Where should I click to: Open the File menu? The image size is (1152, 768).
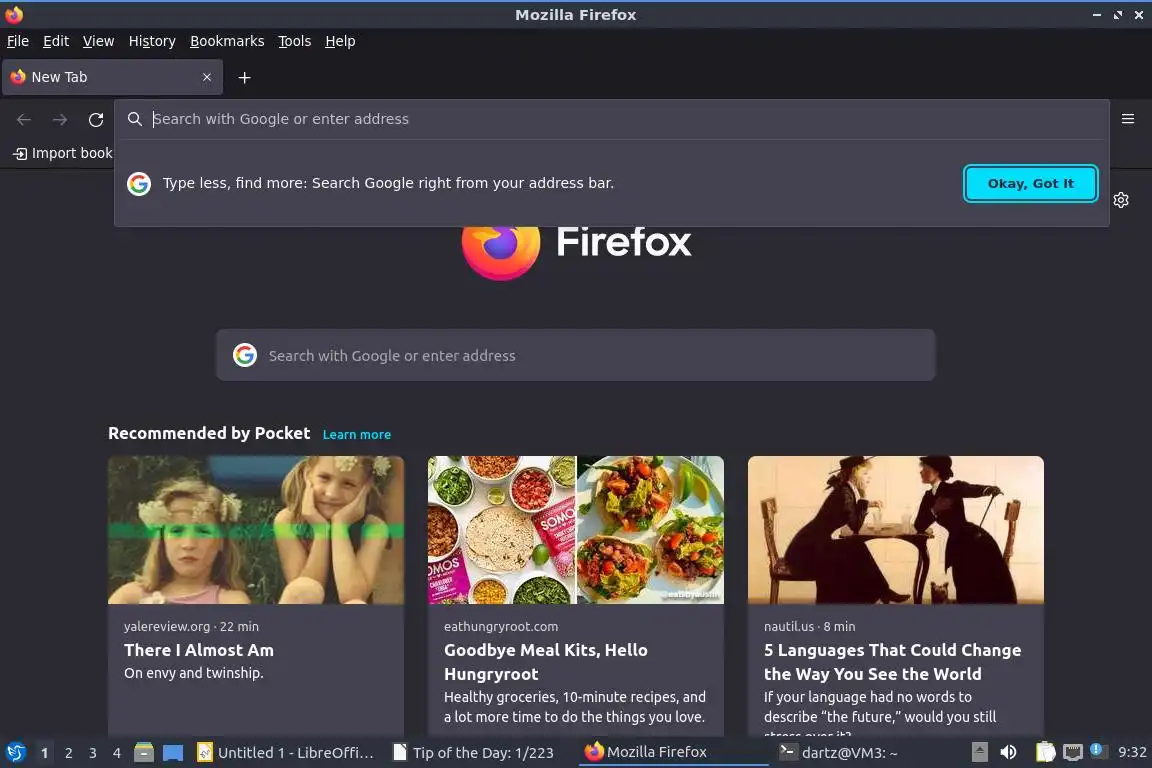[x=18, y=41]
